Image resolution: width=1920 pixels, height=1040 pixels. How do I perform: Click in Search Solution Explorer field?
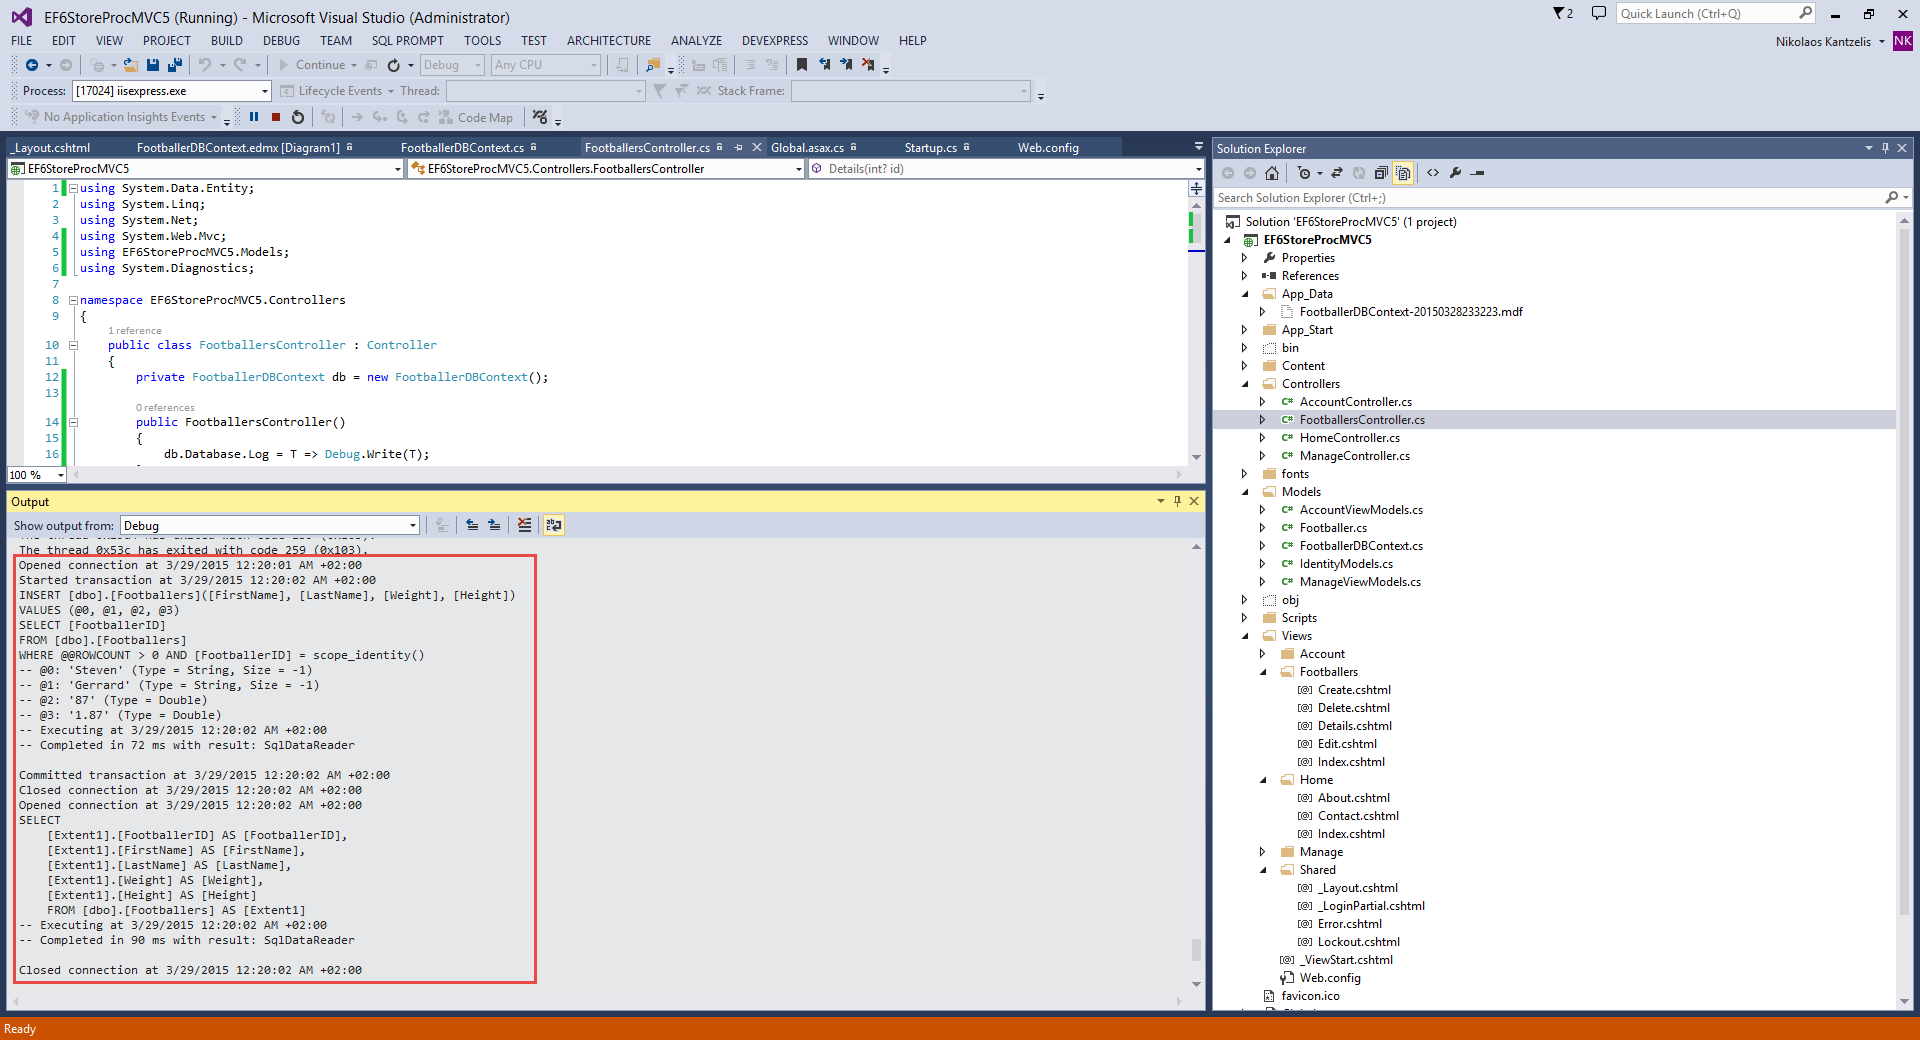[1549, 198]
